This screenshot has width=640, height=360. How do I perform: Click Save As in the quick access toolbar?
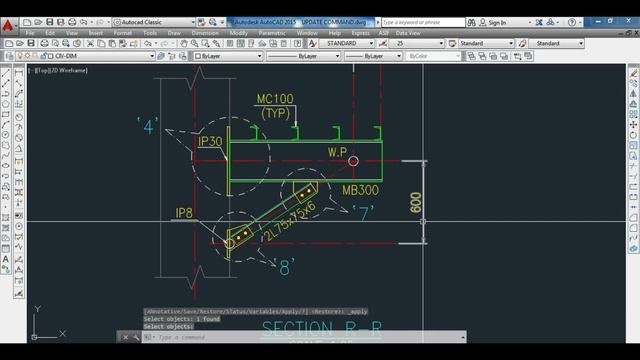[60, 22]
